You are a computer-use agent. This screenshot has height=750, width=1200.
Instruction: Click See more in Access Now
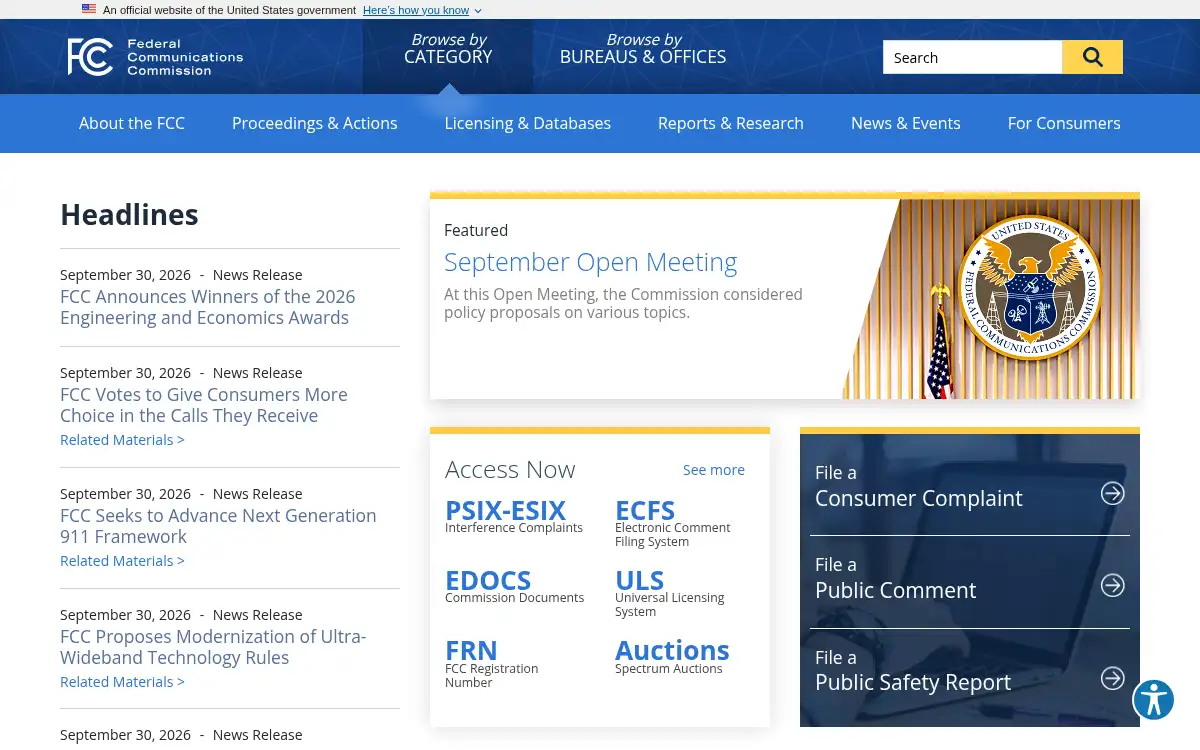[714, 470]
